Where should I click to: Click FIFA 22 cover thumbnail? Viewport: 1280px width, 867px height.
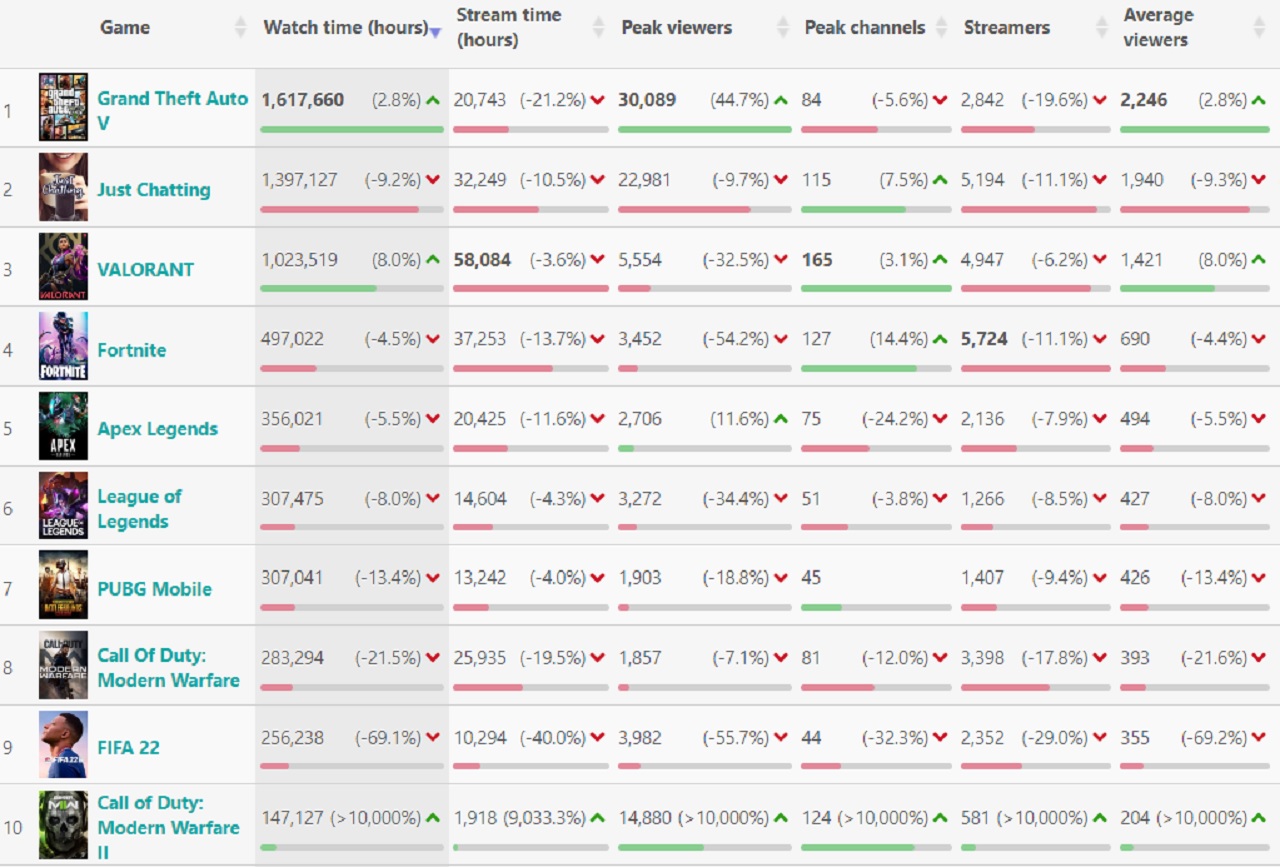(x=63, y=744)
